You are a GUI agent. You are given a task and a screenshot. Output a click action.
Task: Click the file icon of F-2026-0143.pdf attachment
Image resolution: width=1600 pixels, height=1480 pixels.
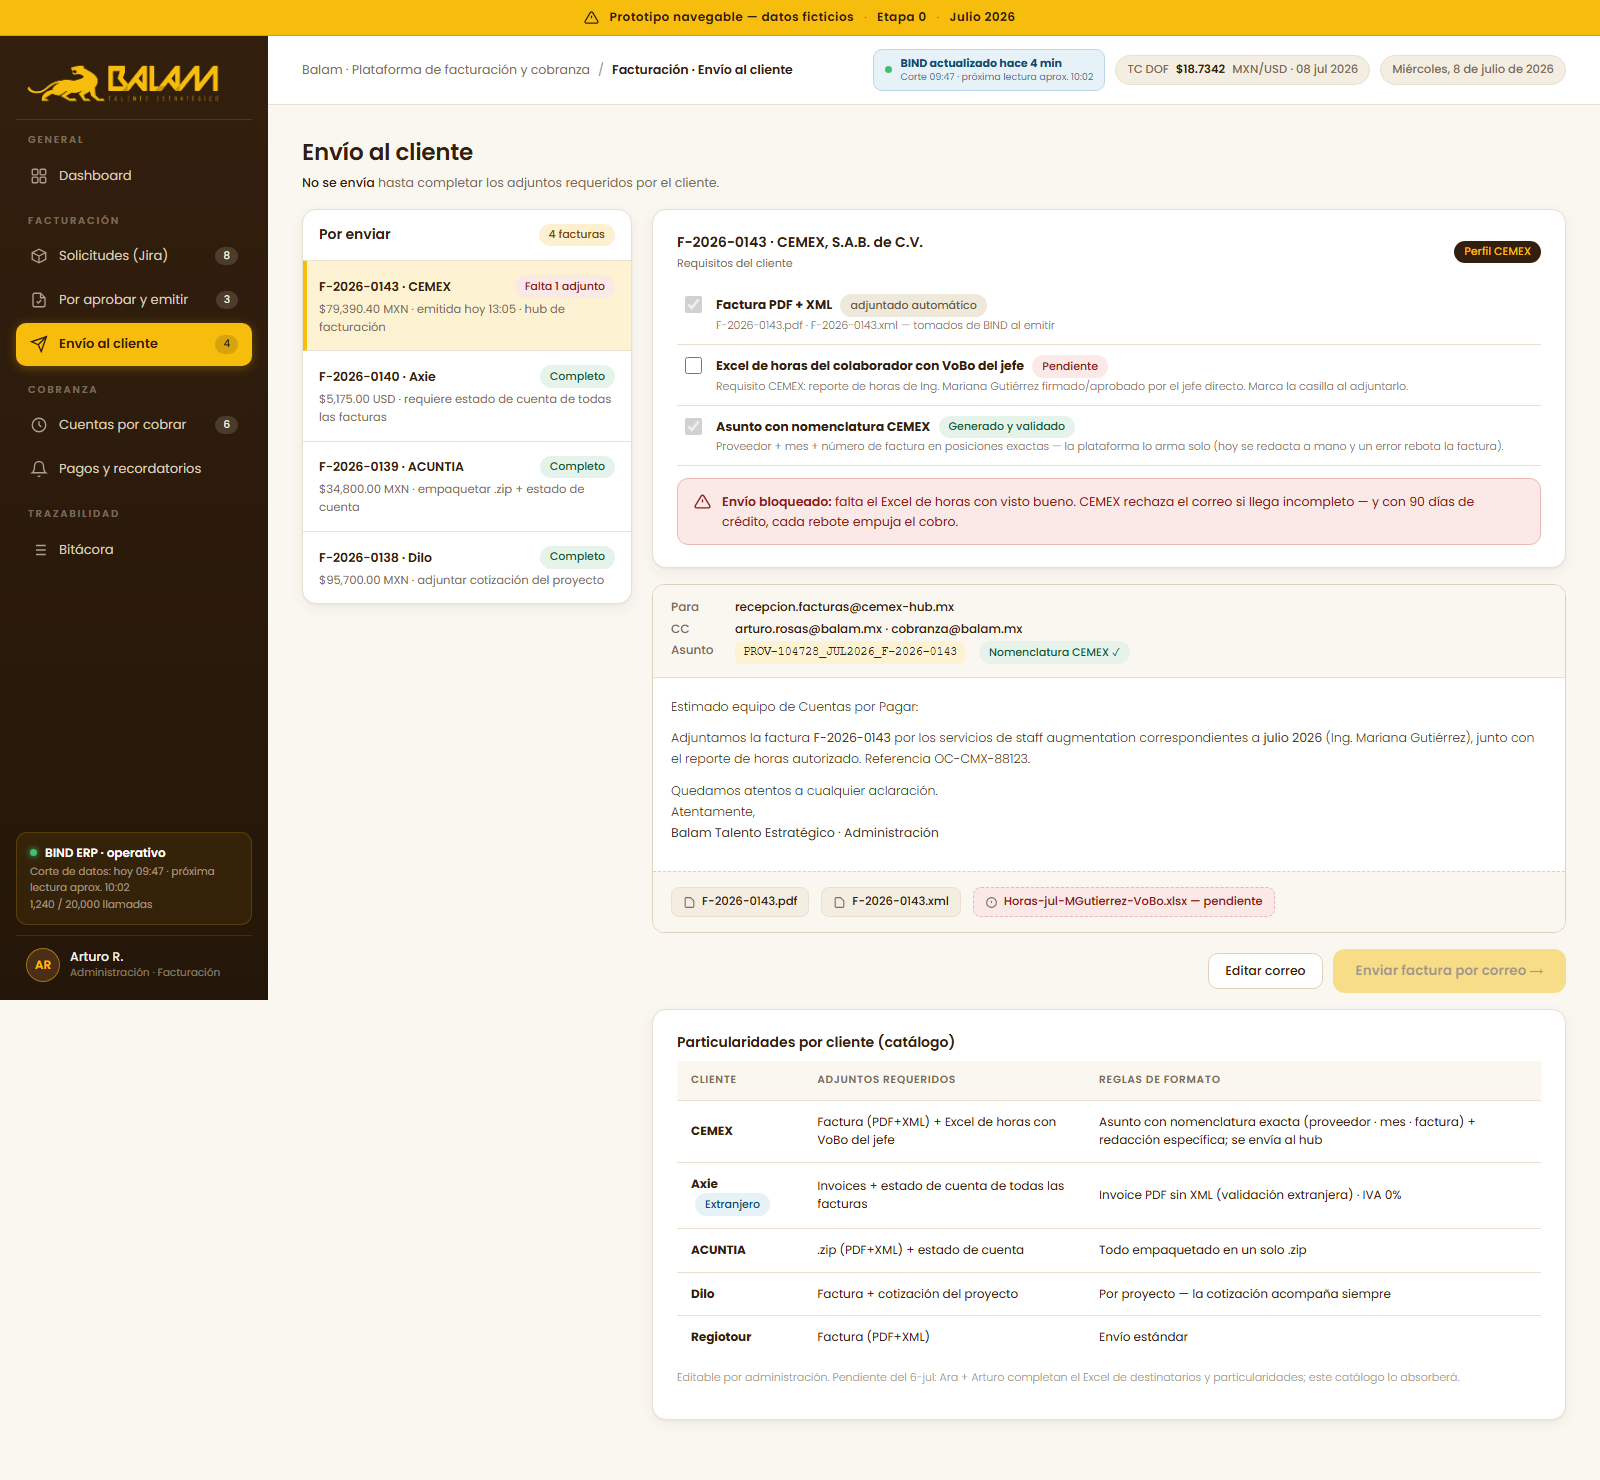[x=689, y=902]
